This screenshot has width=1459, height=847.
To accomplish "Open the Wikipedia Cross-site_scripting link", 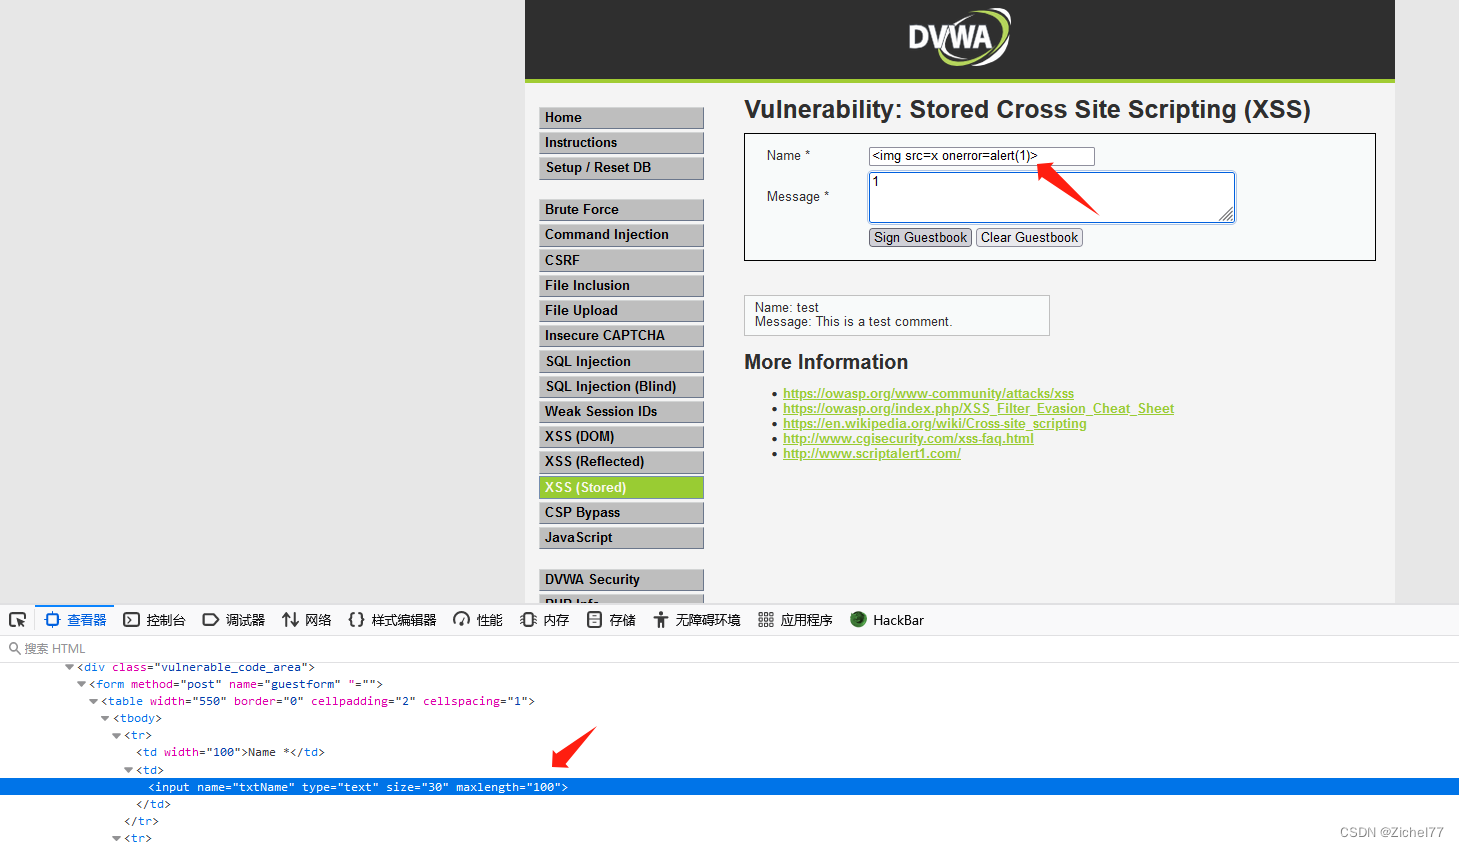I will 934,423.
